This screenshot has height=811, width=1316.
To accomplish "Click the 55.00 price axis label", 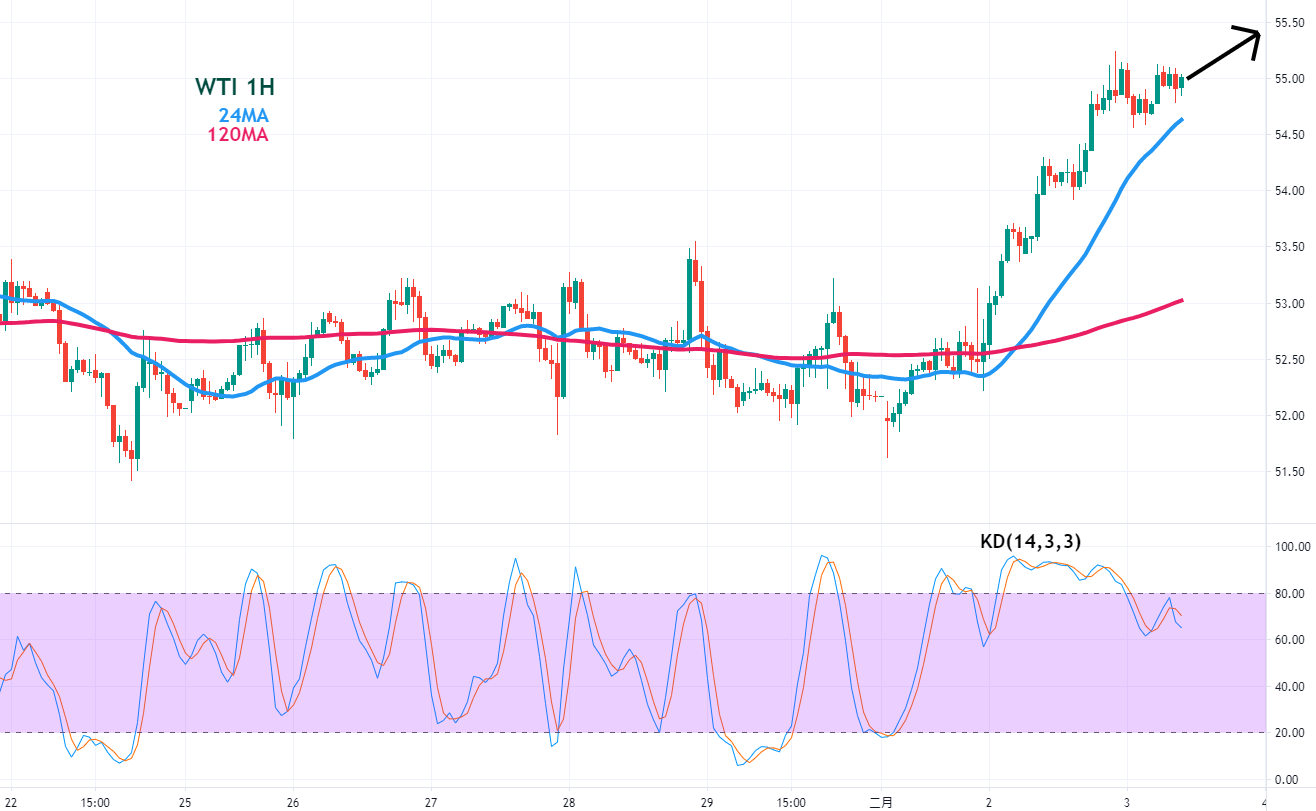I will 1288,78.
